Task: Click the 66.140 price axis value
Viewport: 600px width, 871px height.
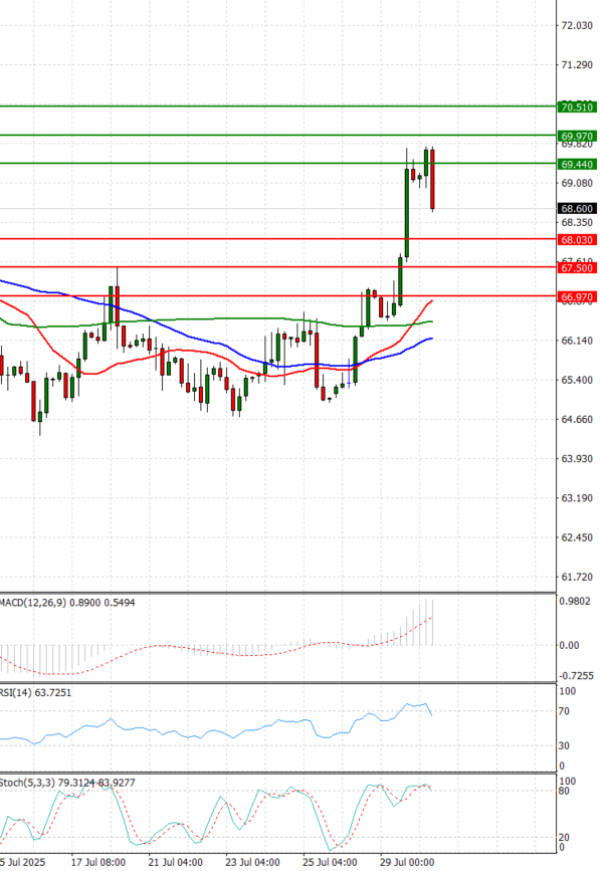Action: [x=577, y=341]
